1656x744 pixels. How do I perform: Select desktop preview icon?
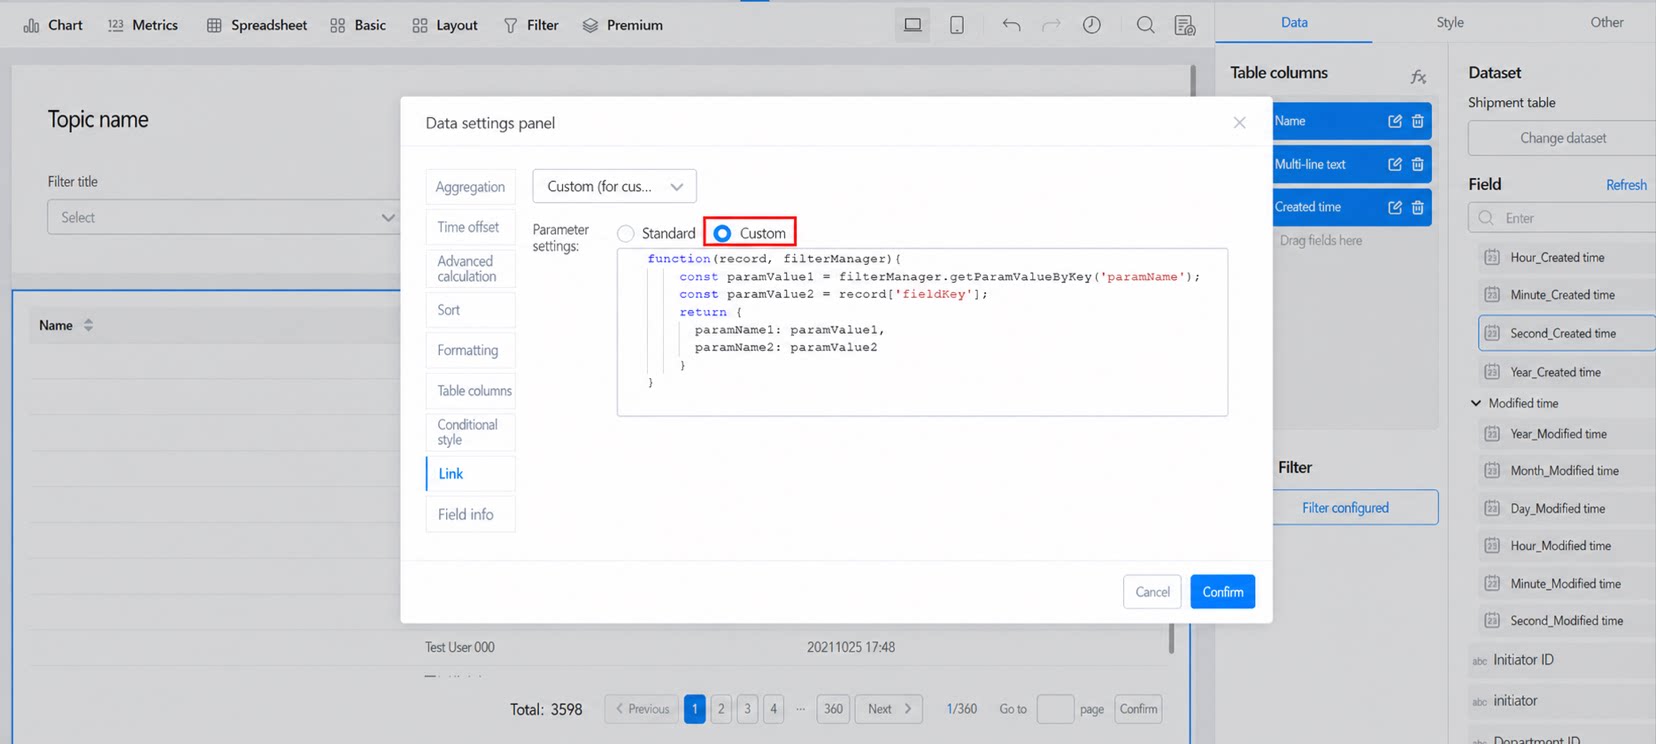(913, 25)
